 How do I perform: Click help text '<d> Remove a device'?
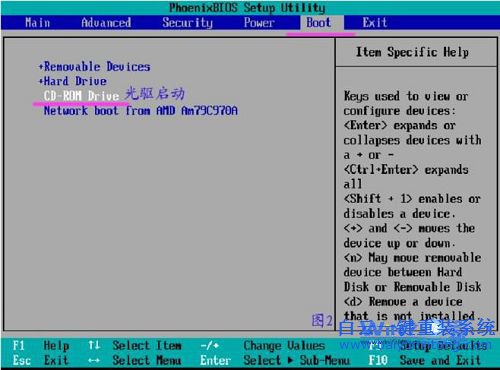click(403, 302)
